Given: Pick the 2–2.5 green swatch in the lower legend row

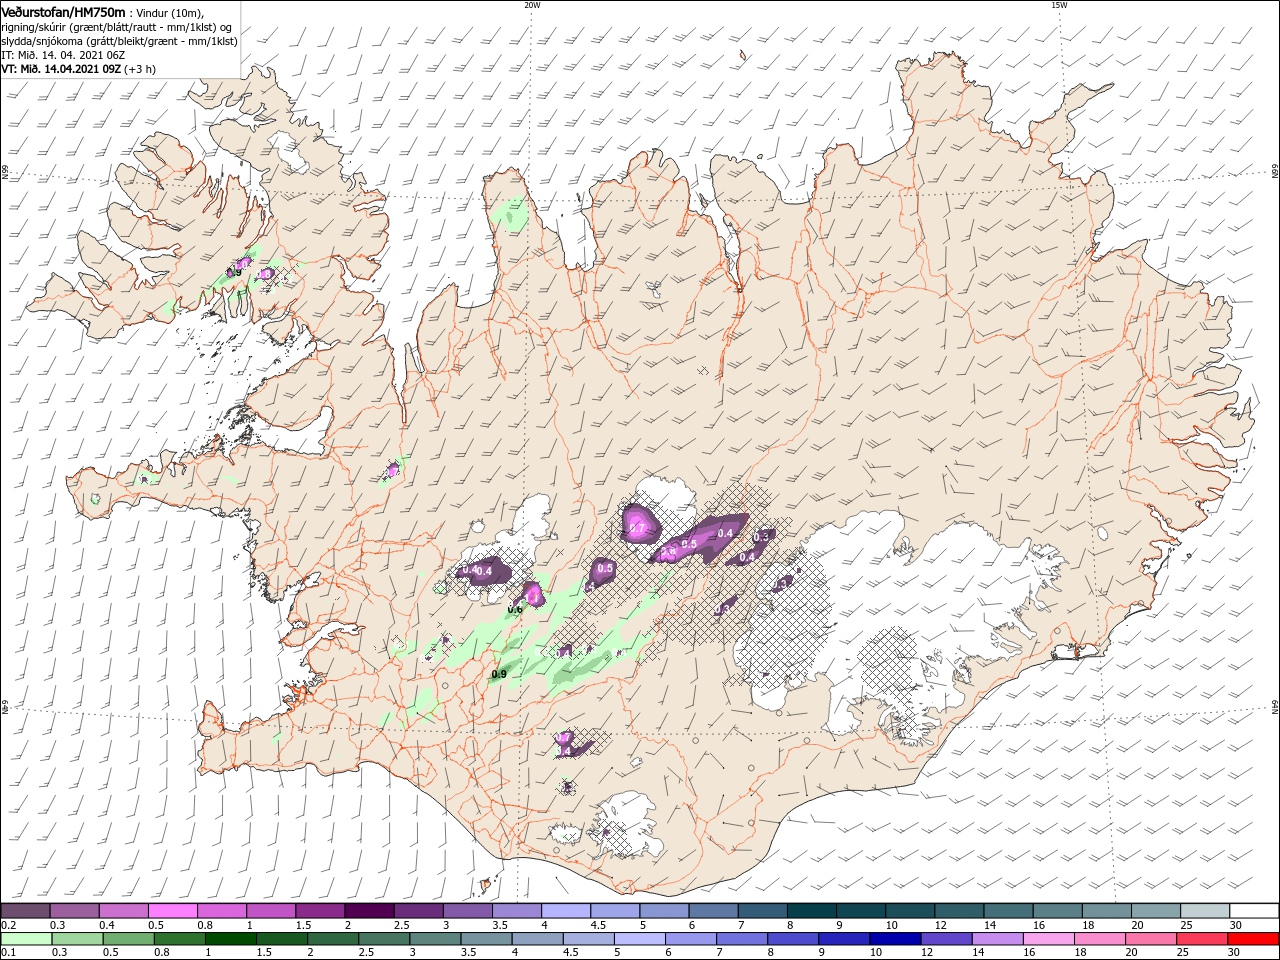Looking at the screenshot, I should point(334,939).
